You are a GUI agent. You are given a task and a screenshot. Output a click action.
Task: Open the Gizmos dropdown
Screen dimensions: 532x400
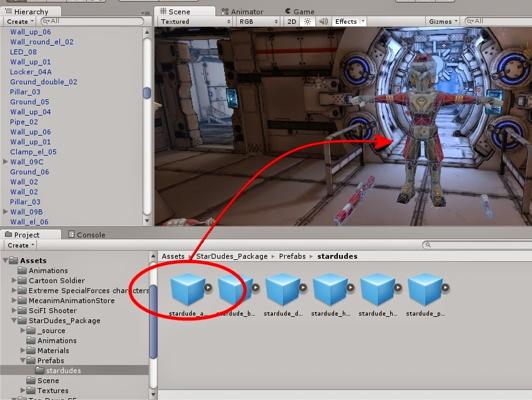point(443,21)
